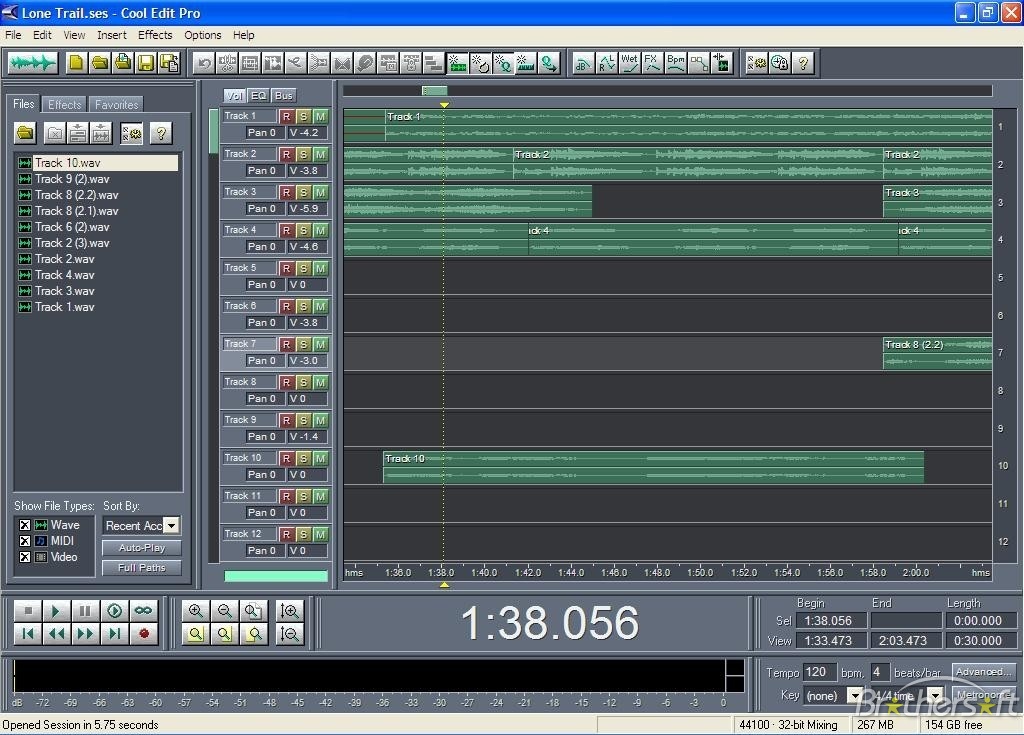Open the File menu
Screen dimensions: 1024x735
click(x=13, y=35)
